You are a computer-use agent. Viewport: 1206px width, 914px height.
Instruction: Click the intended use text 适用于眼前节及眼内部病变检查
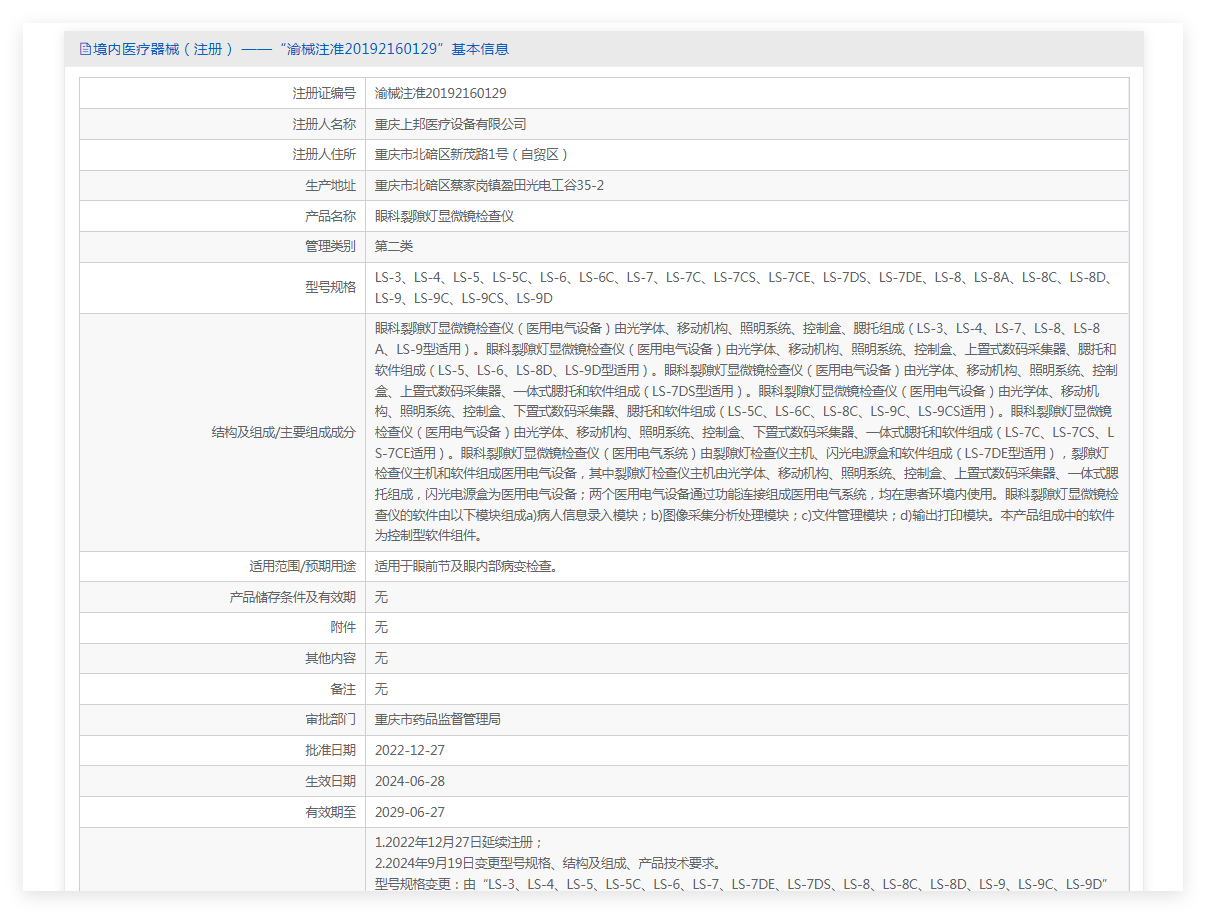click(x=466, y=567)
